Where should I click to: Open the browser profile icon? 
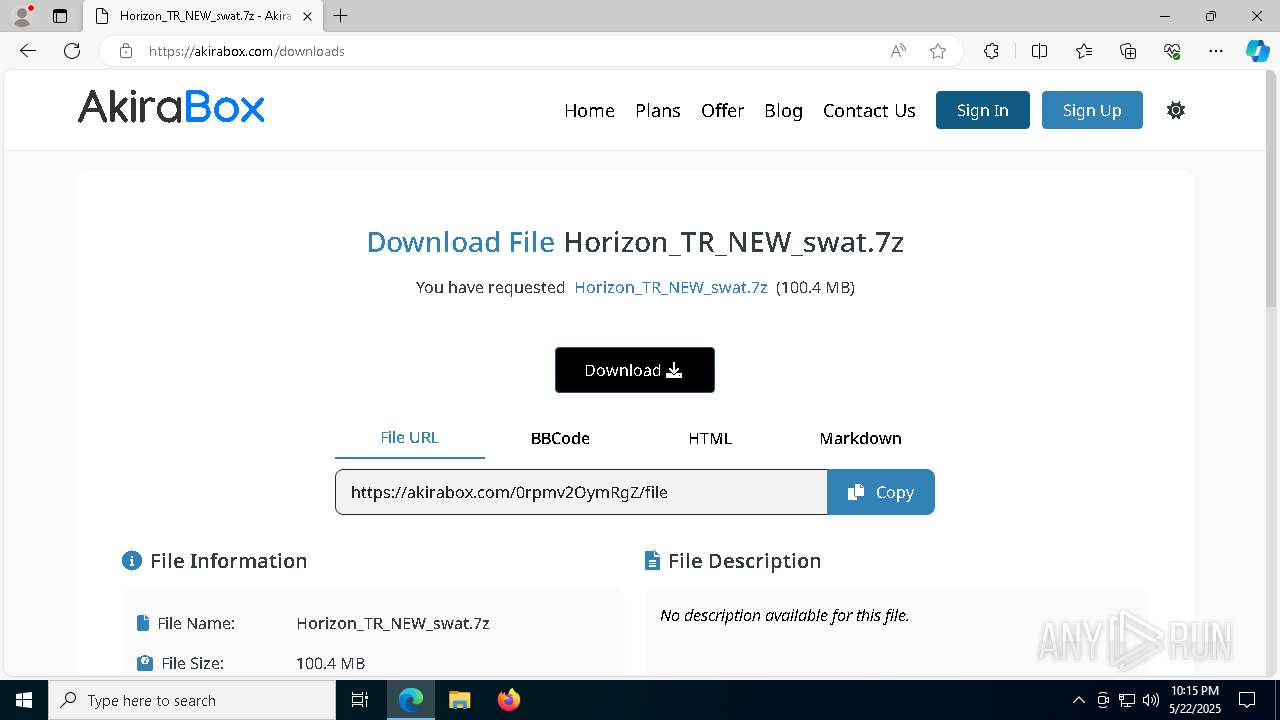(22, 16)
